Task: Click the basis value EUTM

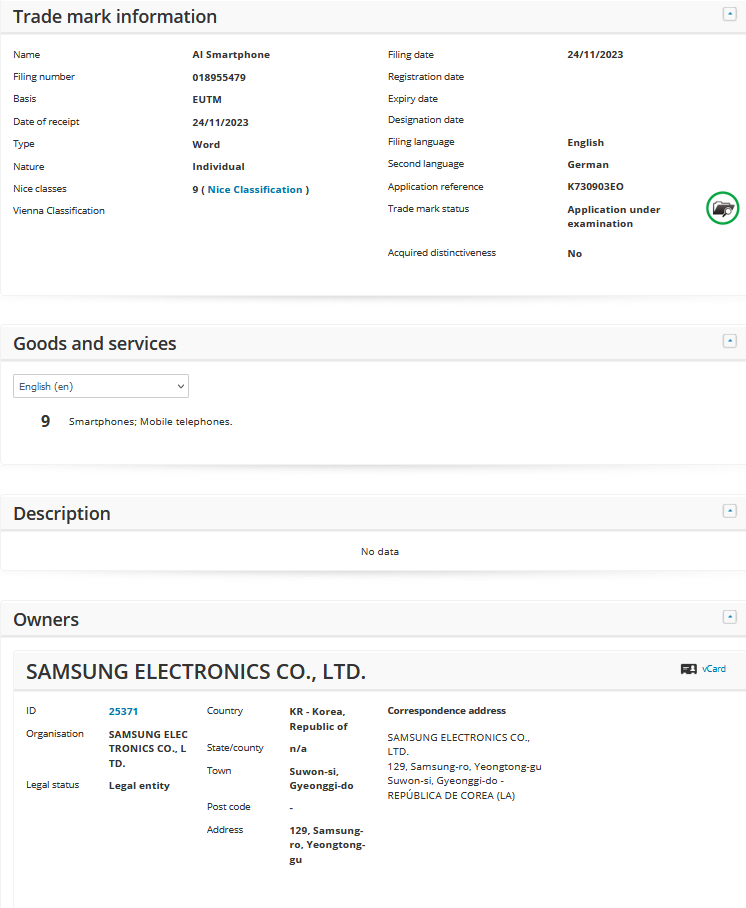Action: [x=207, y=100]
